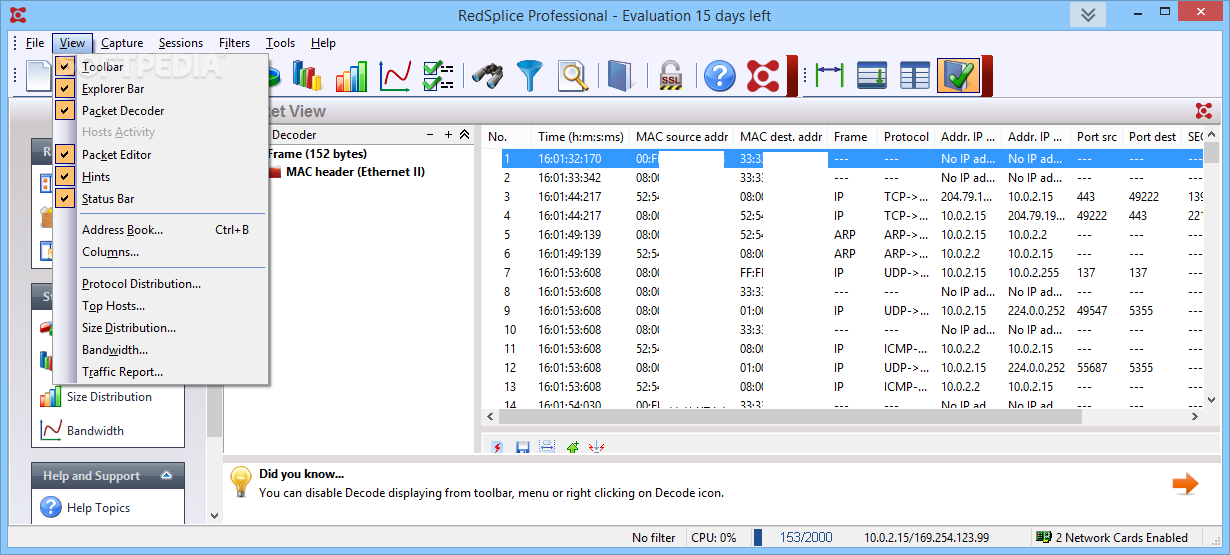Uncheck Toolbar in the View menu
The height and width of the screenshot is (555, 1230).
[x=65, y=67]
